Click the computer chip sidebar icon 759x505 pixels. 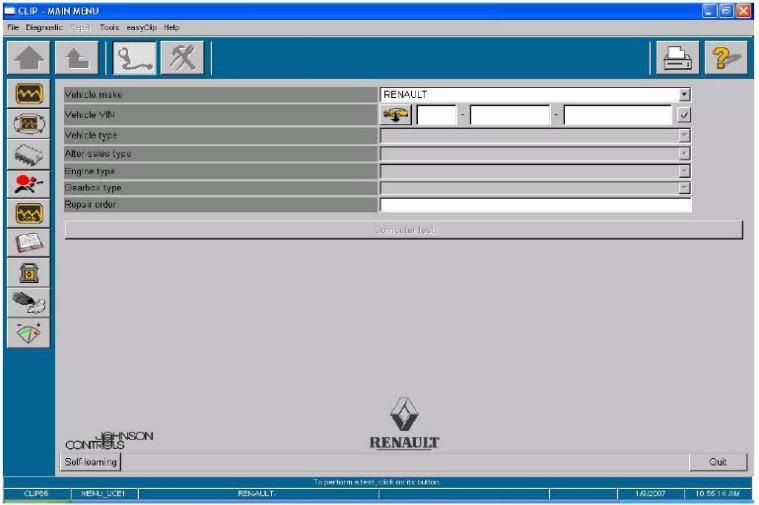(x=29, y=154)
